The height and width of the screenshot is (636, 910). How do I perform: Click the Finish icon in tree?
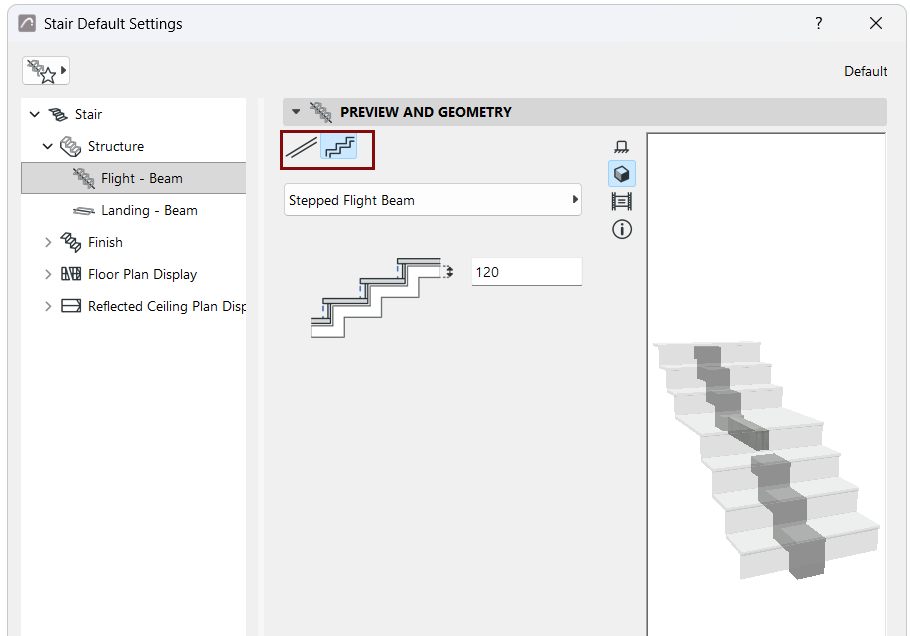pos(71,242)
